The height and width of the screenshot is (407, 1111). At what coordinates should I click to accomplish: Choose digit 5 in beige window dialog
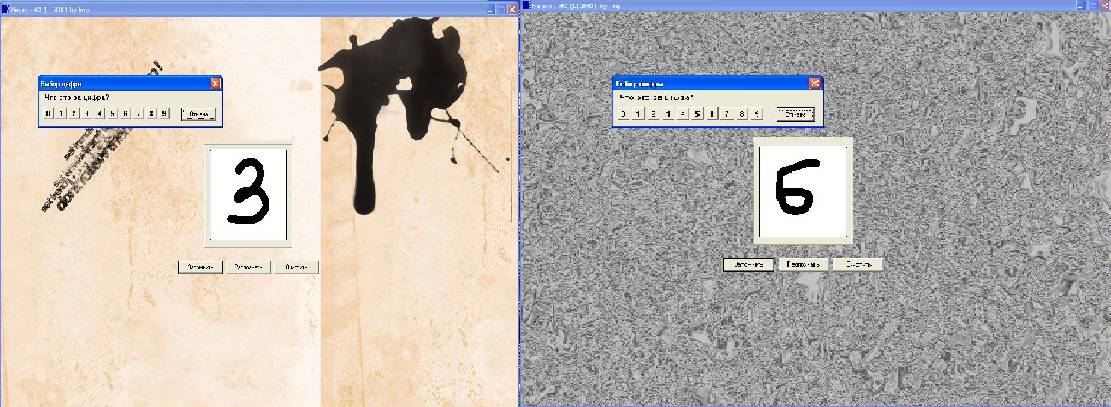[x=113, y=113]
